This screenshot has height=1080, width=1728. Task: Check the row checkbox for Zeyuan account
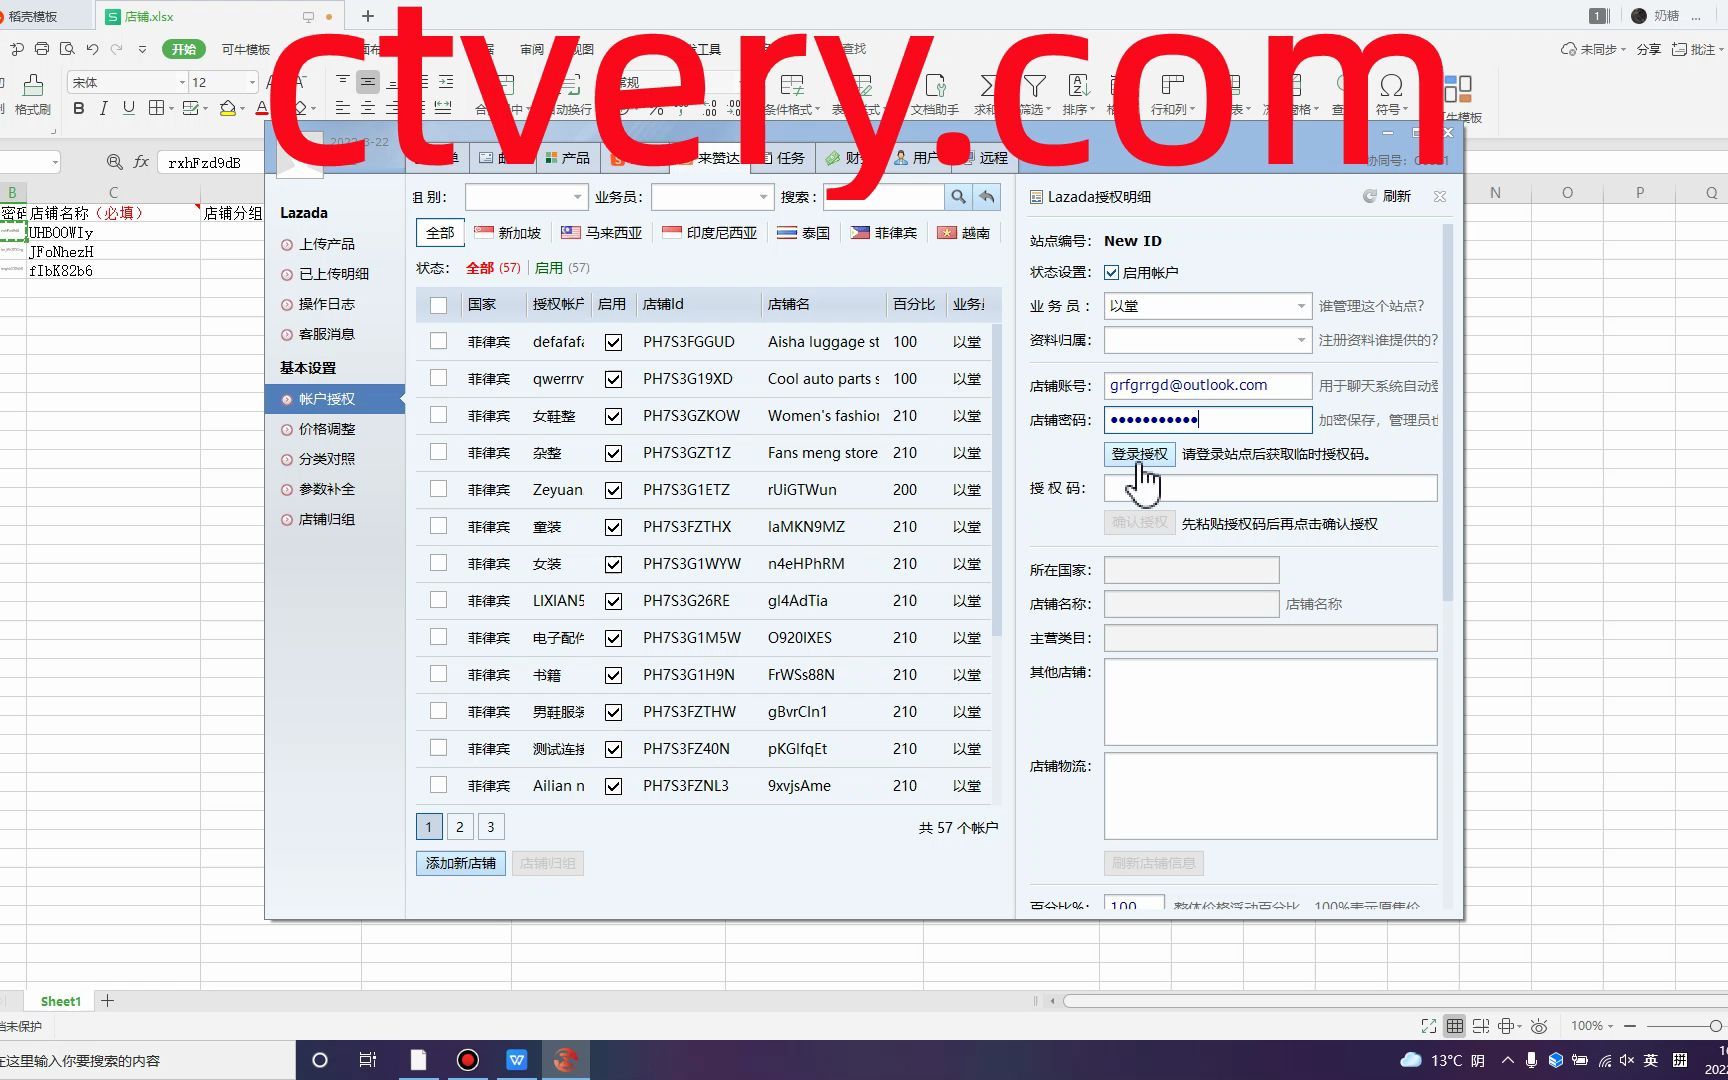pos(438,489)
